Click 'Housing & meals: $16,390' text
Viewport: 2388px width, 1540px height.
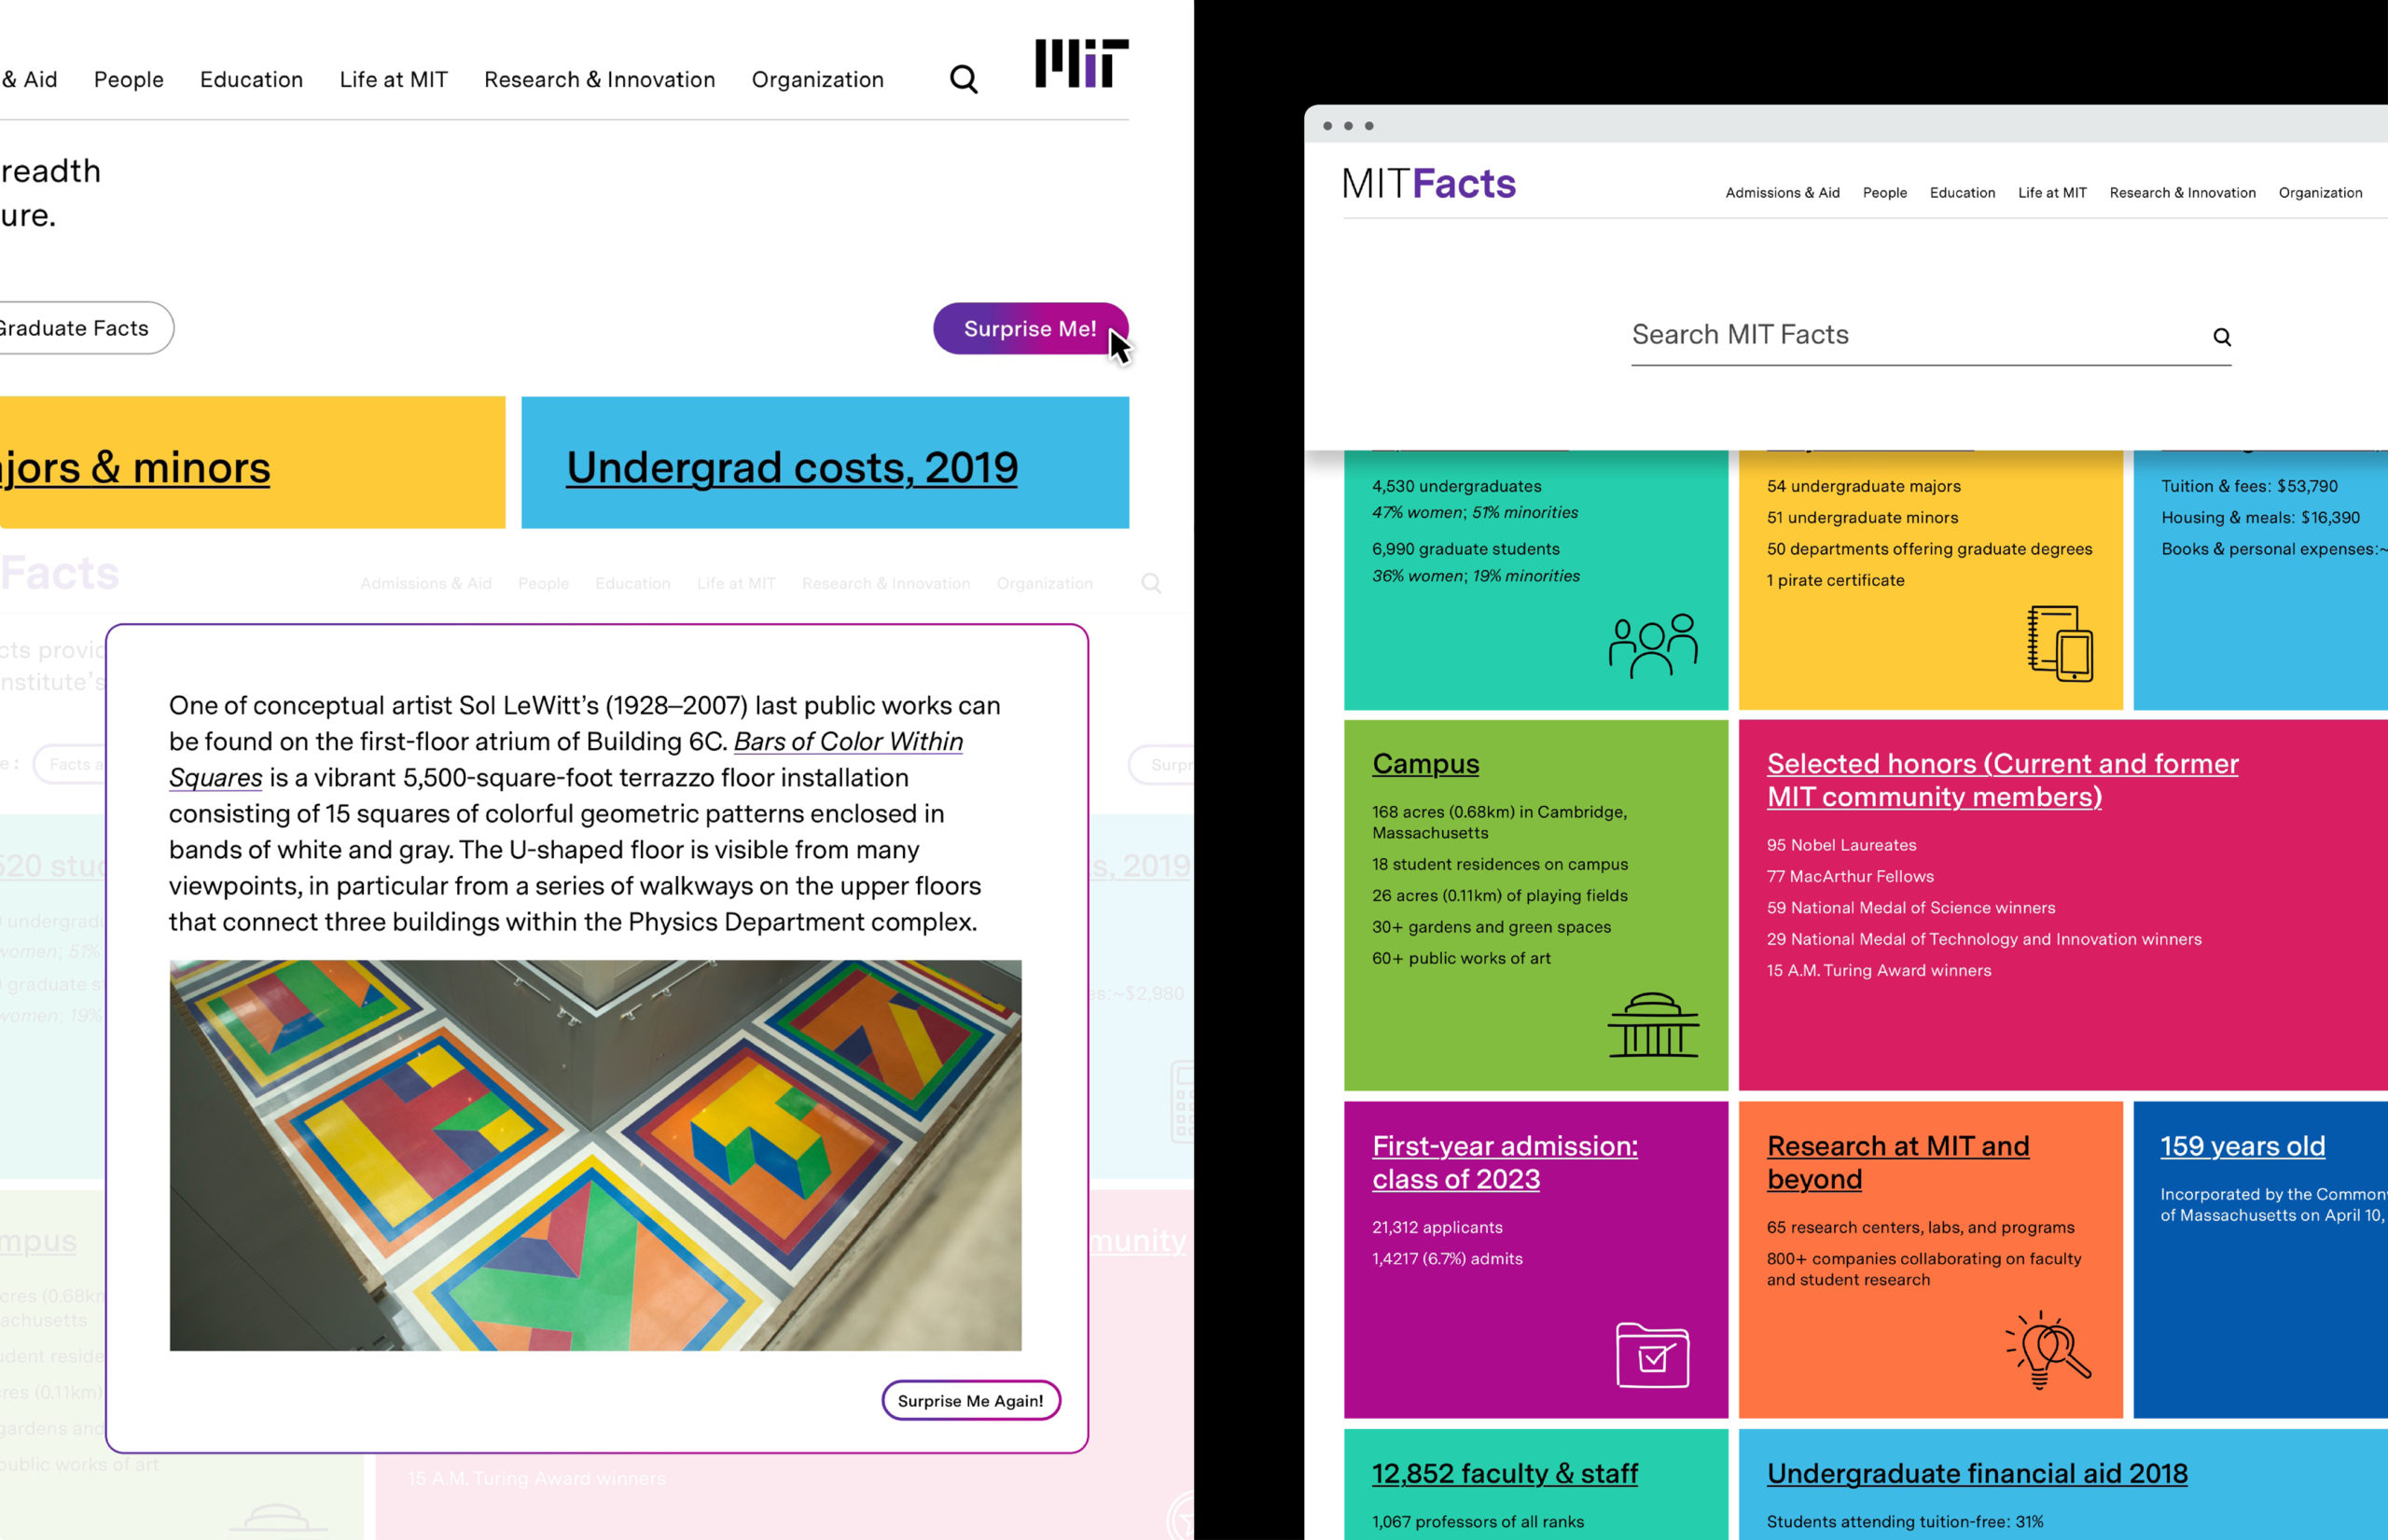[2260, 517]
